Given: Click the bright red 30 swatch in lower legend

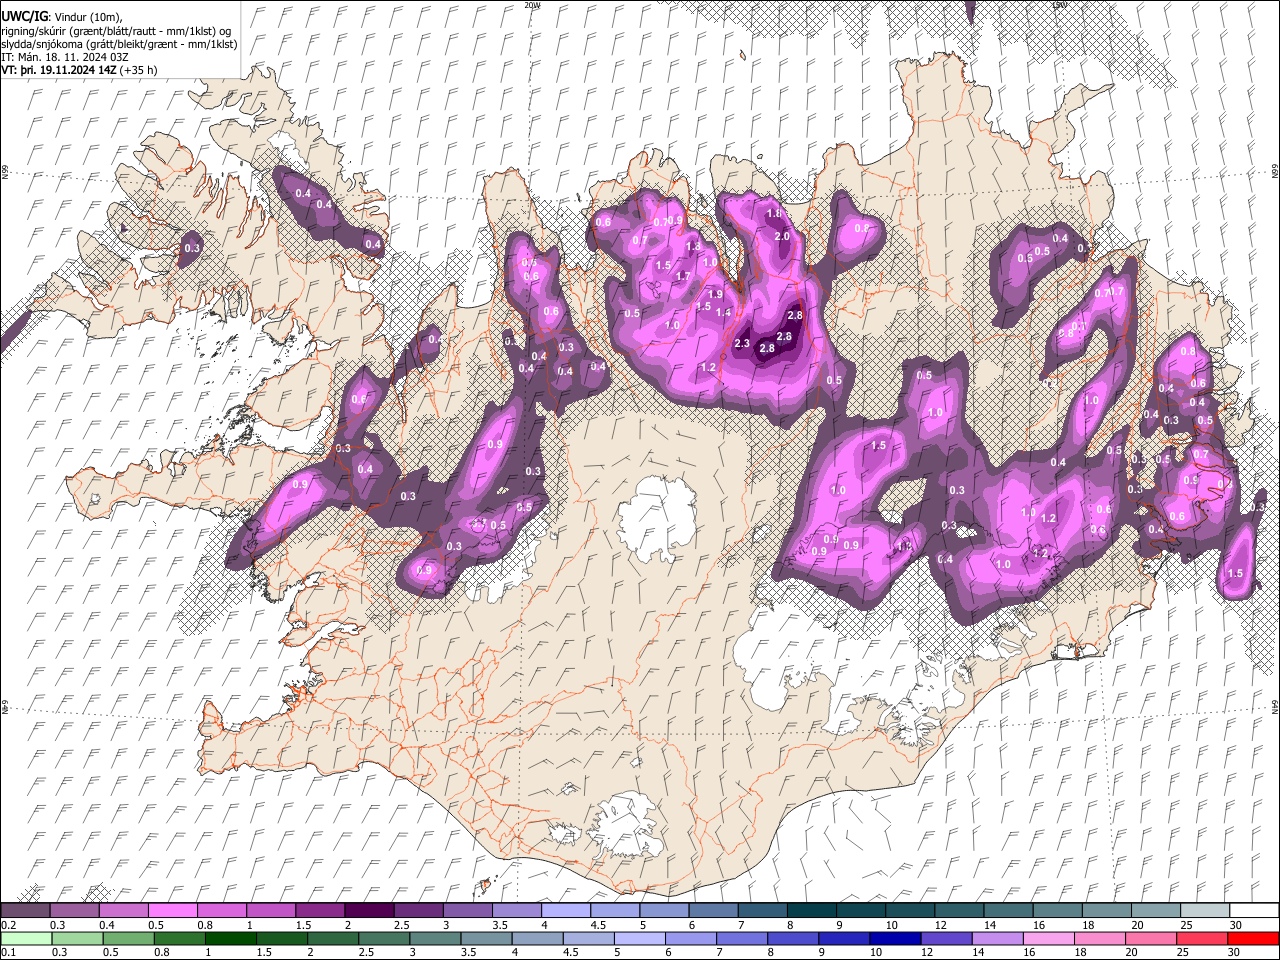Looking at the screenshot, I should (1253, 938).
